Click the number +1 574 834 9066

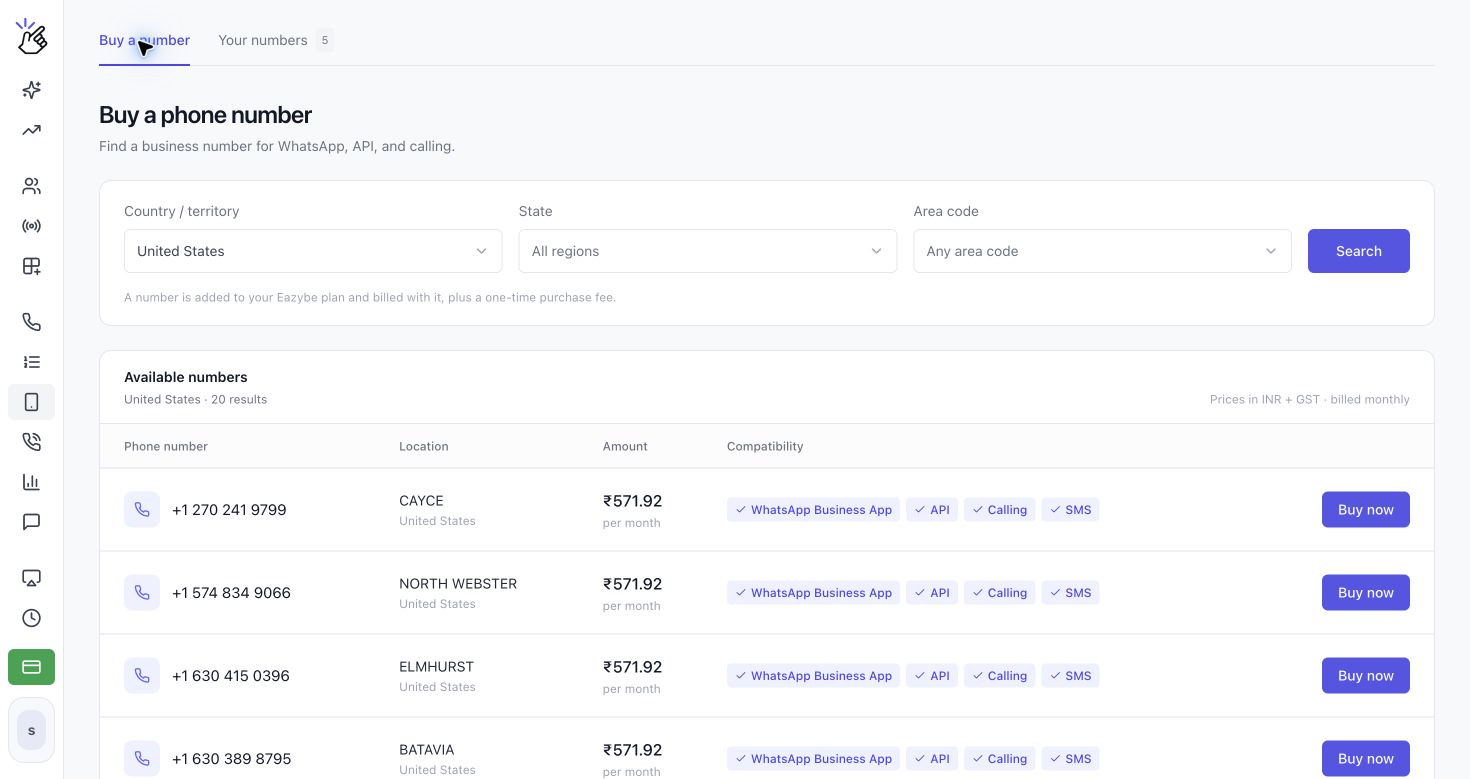pos(231,593)
